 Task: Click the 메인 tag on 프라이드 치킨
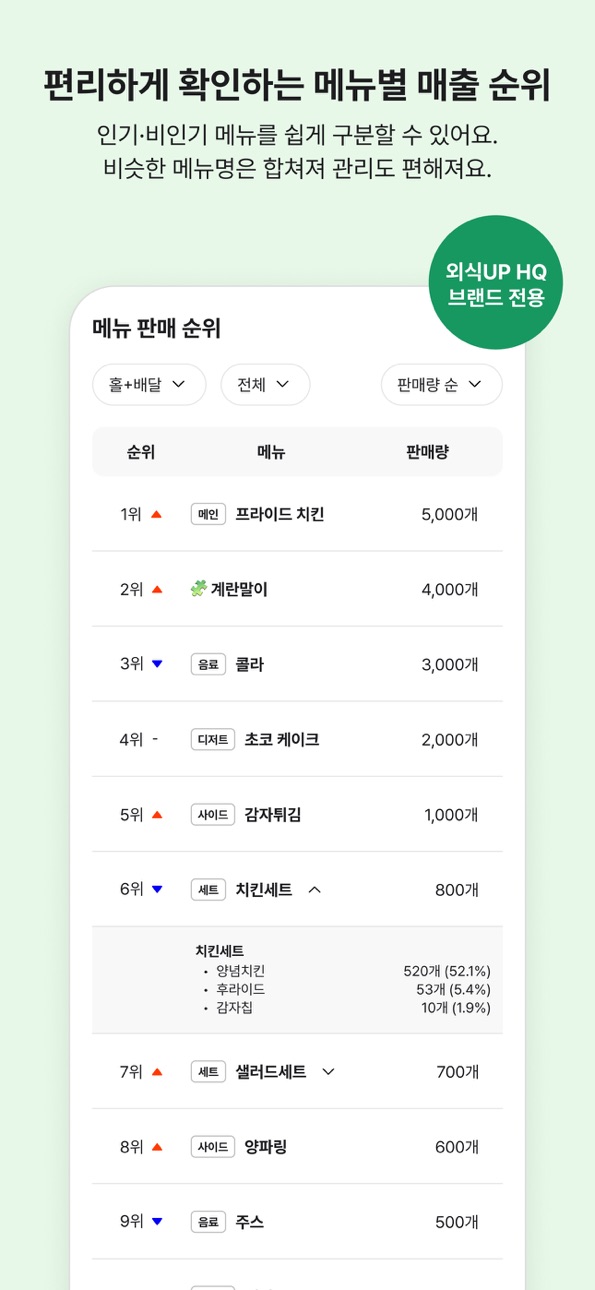click(208, 514)
